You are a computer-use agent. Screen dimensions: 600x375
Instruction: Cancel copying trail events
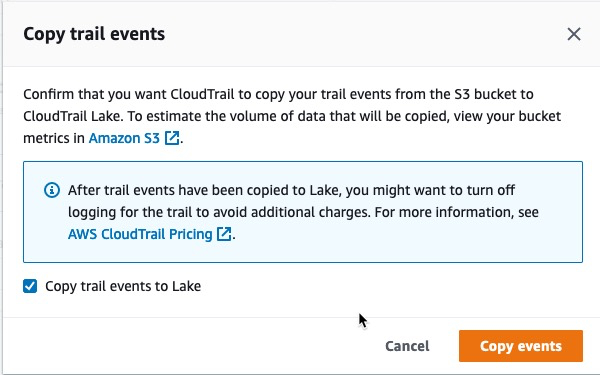pyautogui.click(x=407, y=346)
